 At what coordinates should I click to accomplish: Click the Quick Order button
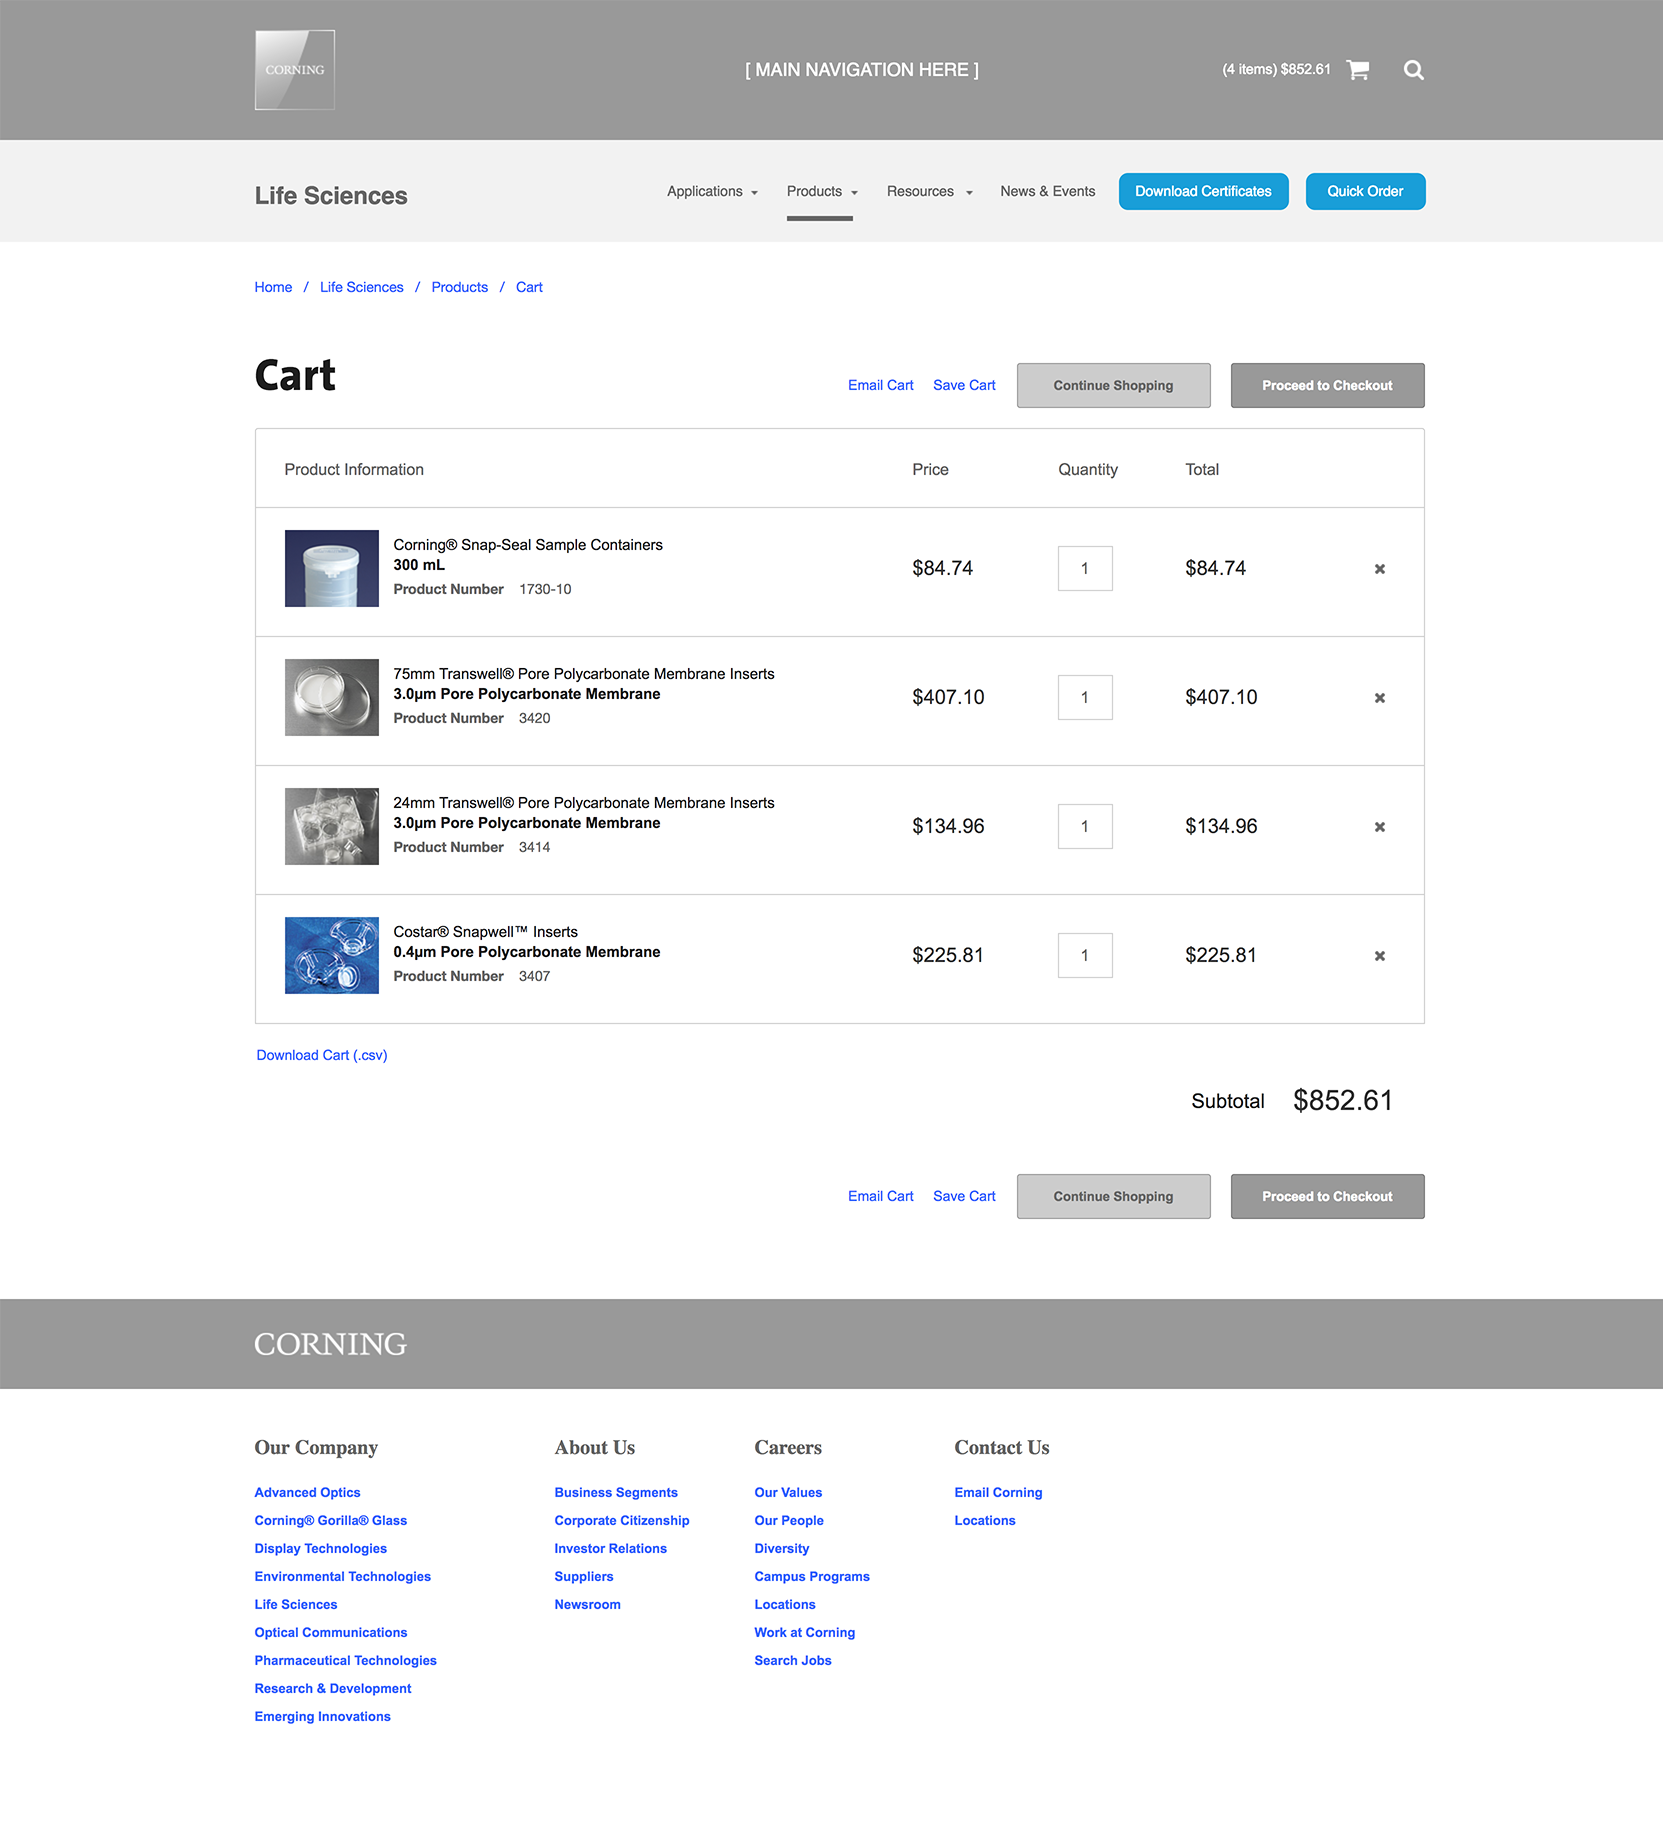pos(1365,191)
